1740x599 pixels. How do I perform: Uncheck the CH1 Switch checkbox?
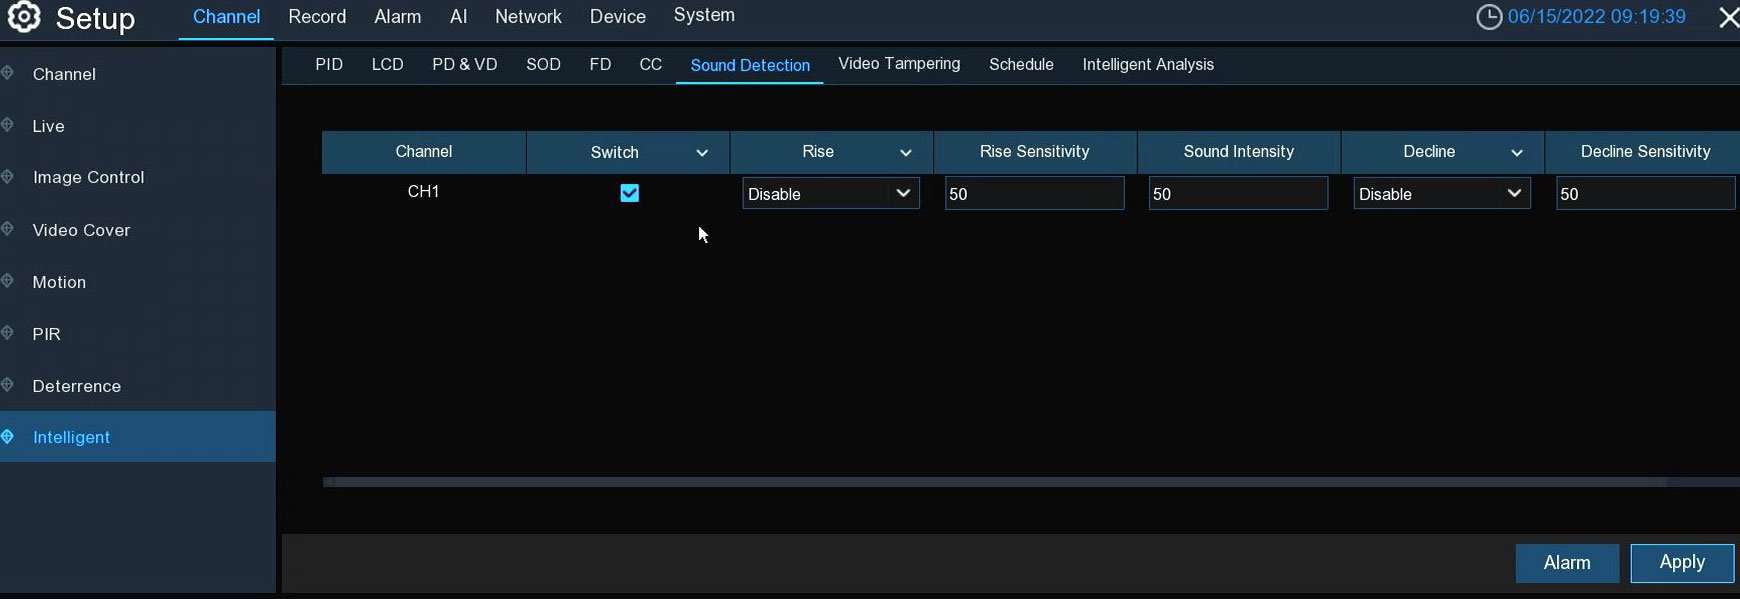tap(629, 193)
